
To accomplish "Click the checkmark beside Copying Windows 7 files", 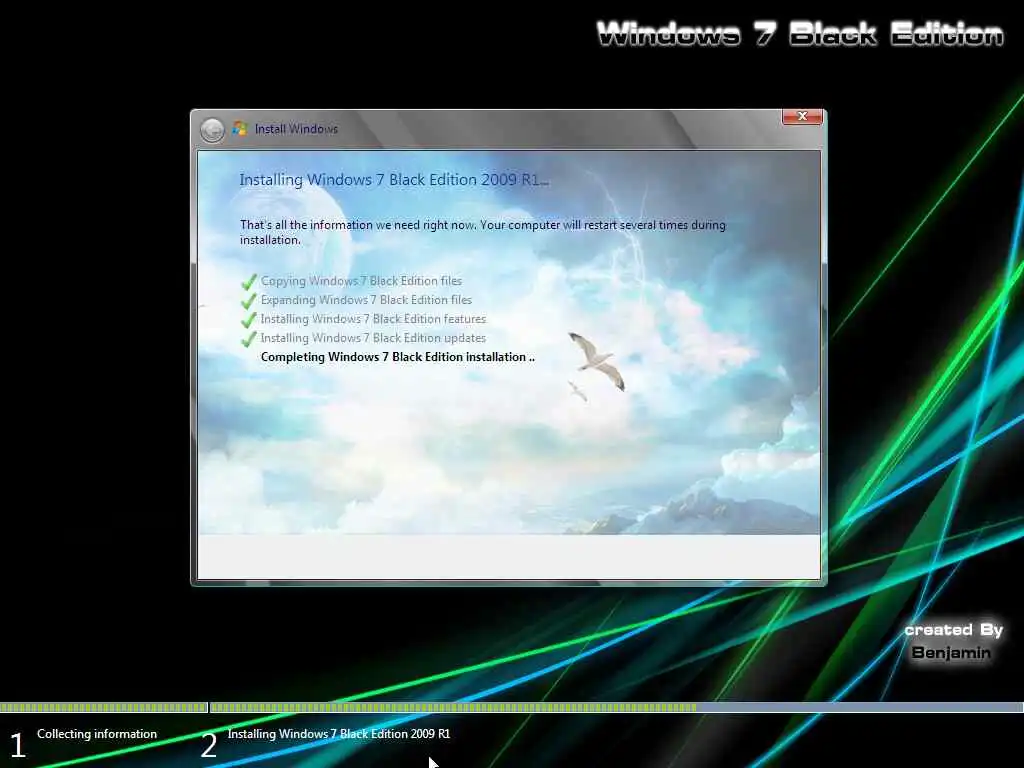I will (248, 281).
